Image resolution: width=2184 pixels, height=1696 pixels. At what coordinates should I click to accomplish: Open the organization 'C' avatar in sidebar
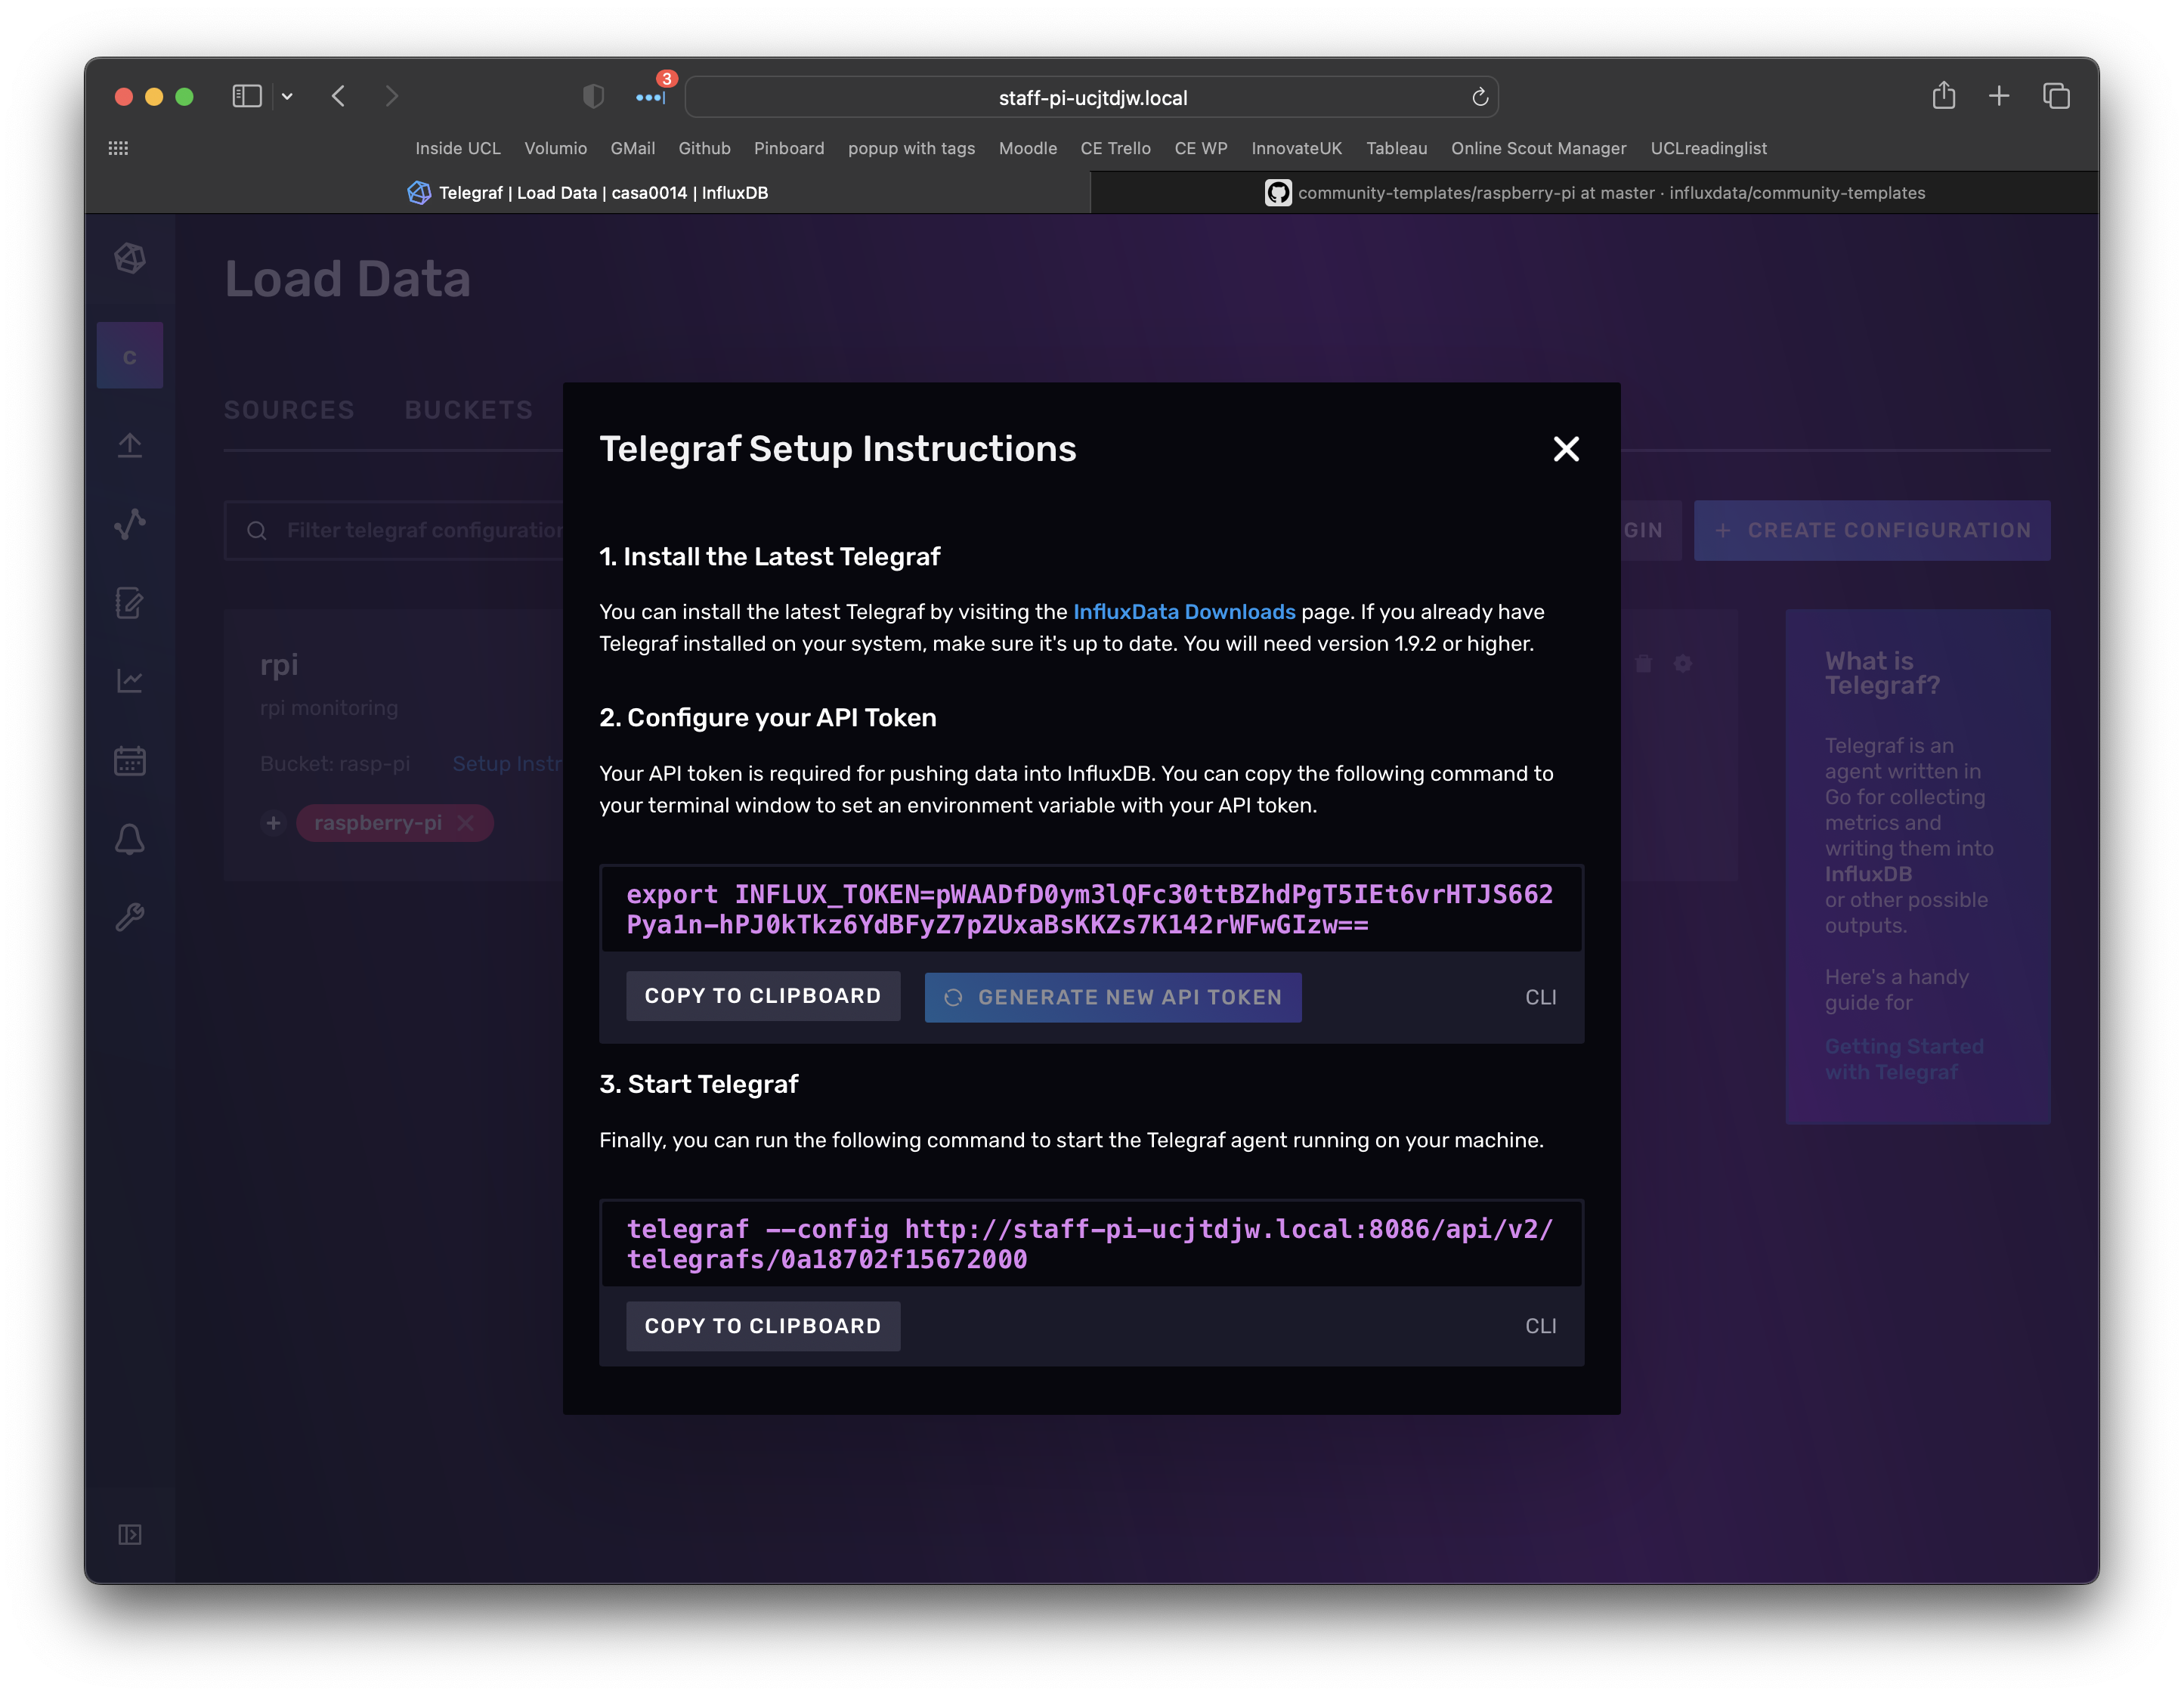pos(130,356)
